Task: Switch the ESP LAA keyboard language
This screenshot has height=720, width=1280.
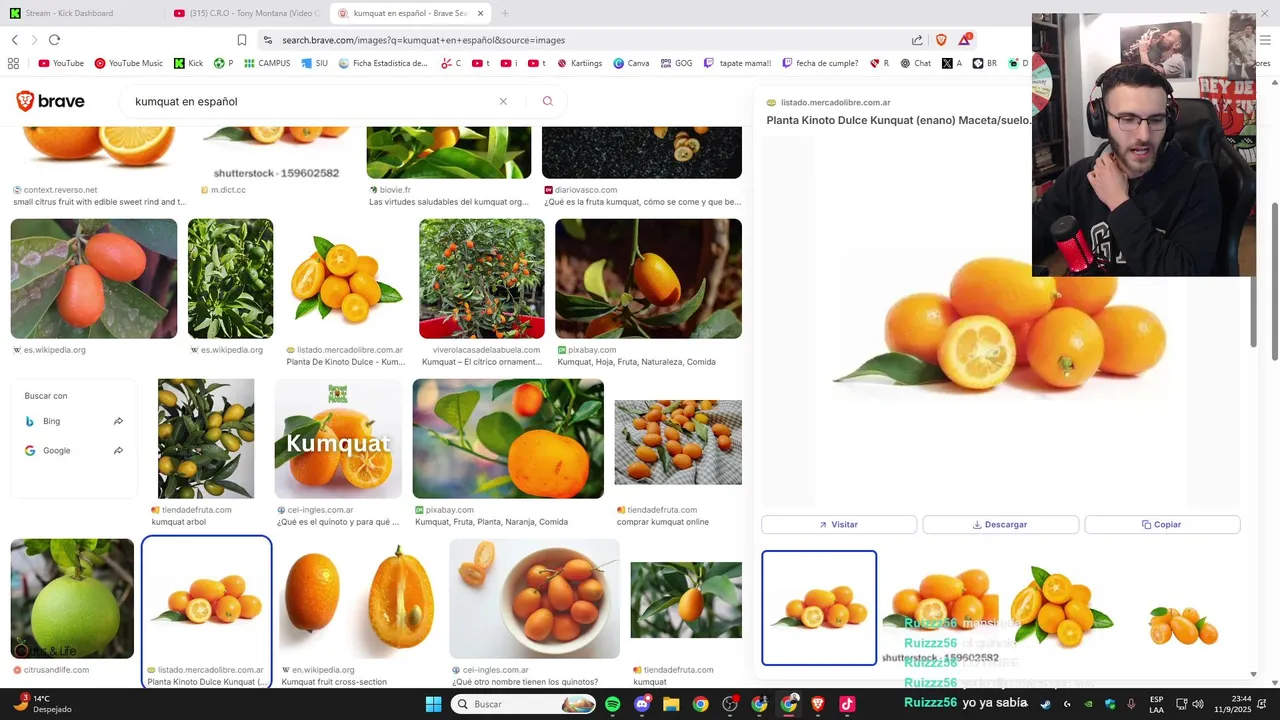Action: coord(1157,704)
